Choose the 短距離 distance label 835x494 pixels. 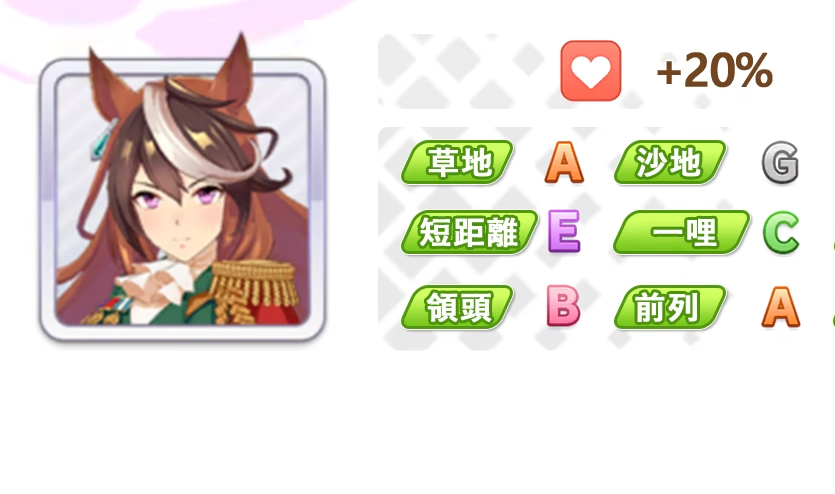(x=470, y=232)
